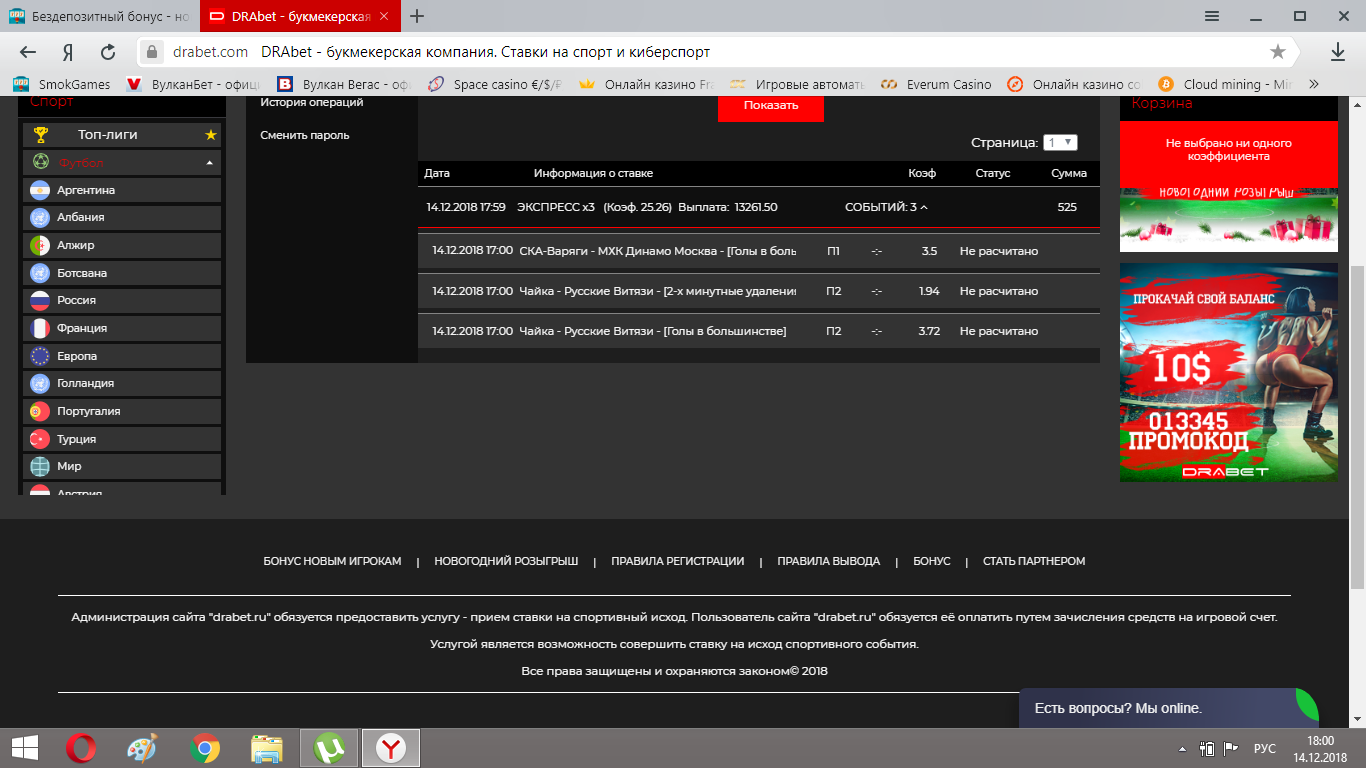Screen dimensions: 1366x768
Task: Select Албания in the sports sidebar
Action: tap(122, 217)
